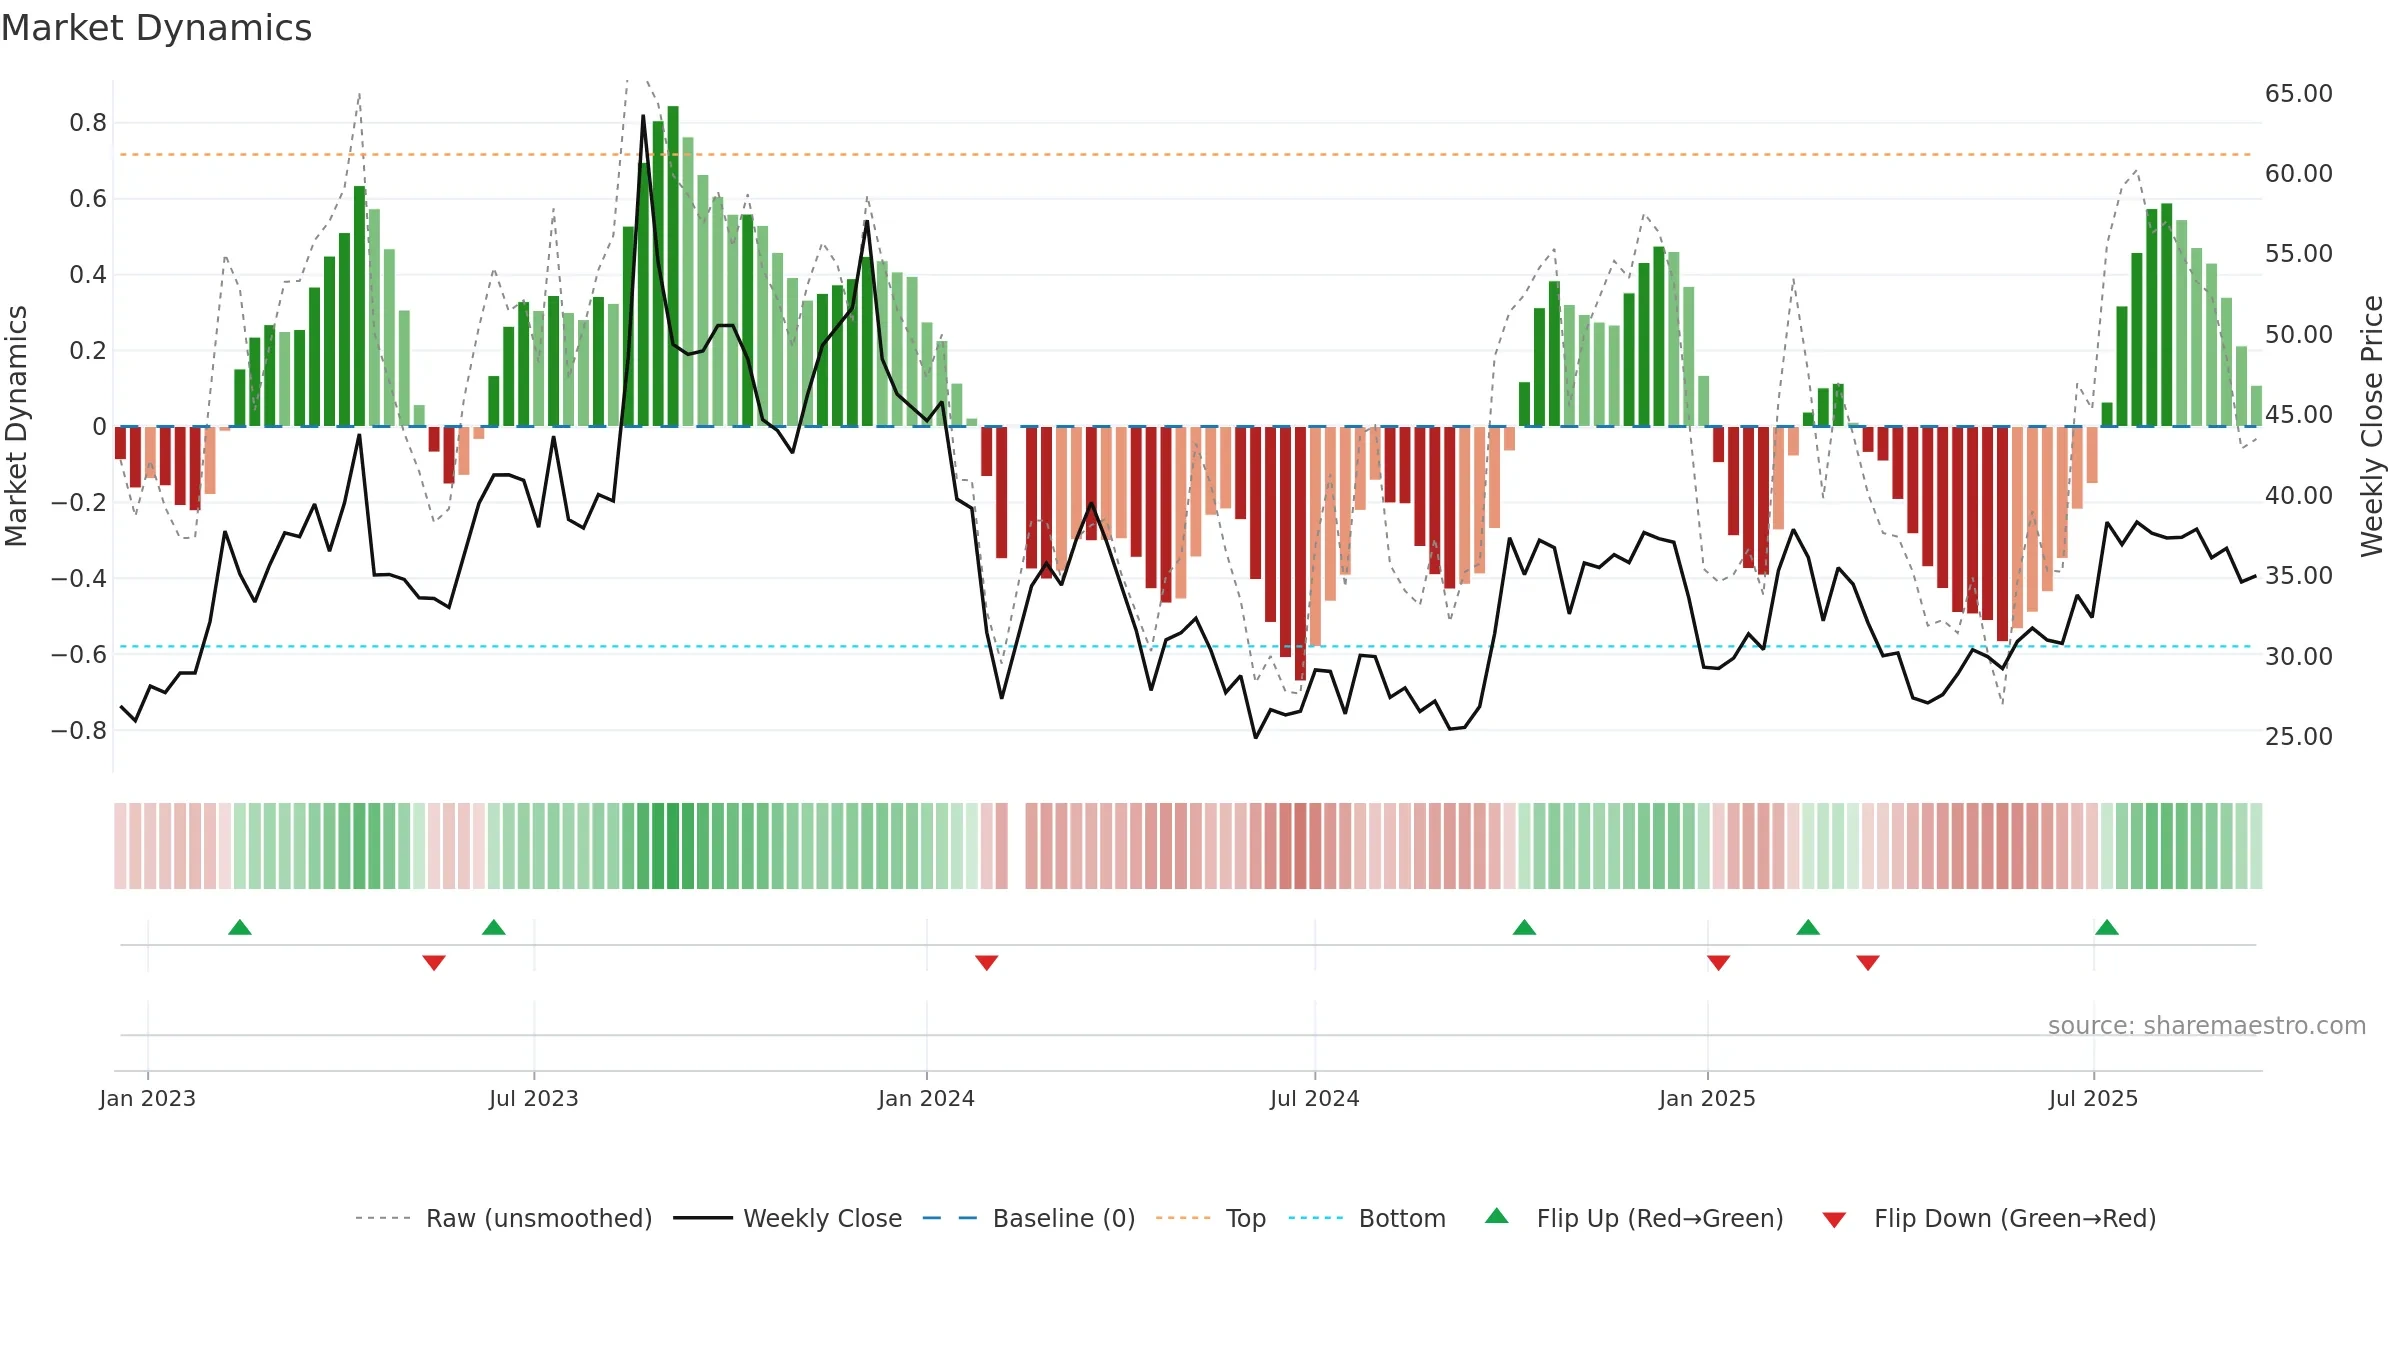2400x1350 pixels.
Task: Select the Flip Down marker in March 2025
Action: 1868,962
